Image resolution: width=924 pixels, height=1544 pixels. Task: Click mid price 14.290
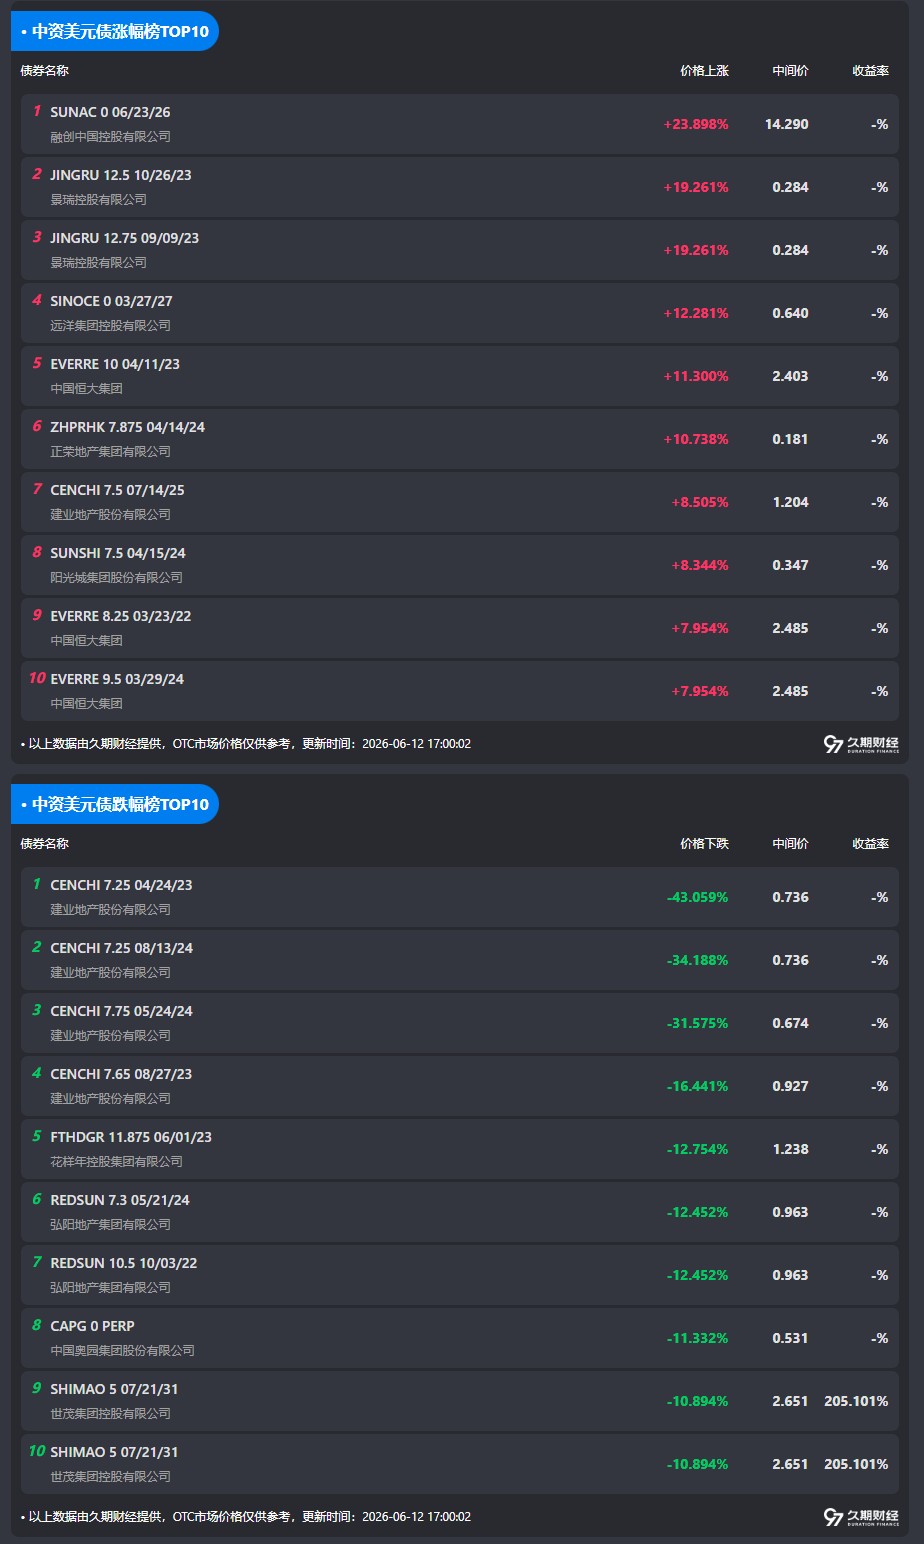click(787, 124)
